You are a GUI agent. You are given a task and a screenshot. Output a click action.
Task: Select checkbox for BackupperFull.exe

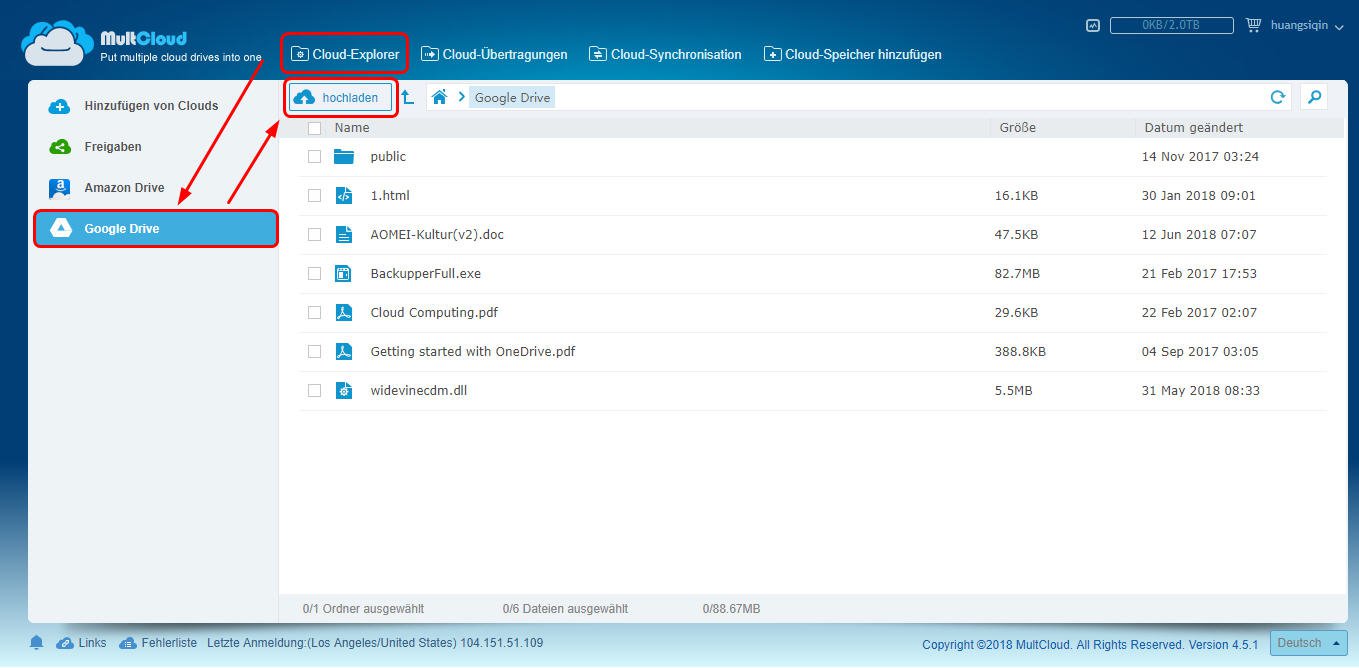pos(314,273)
